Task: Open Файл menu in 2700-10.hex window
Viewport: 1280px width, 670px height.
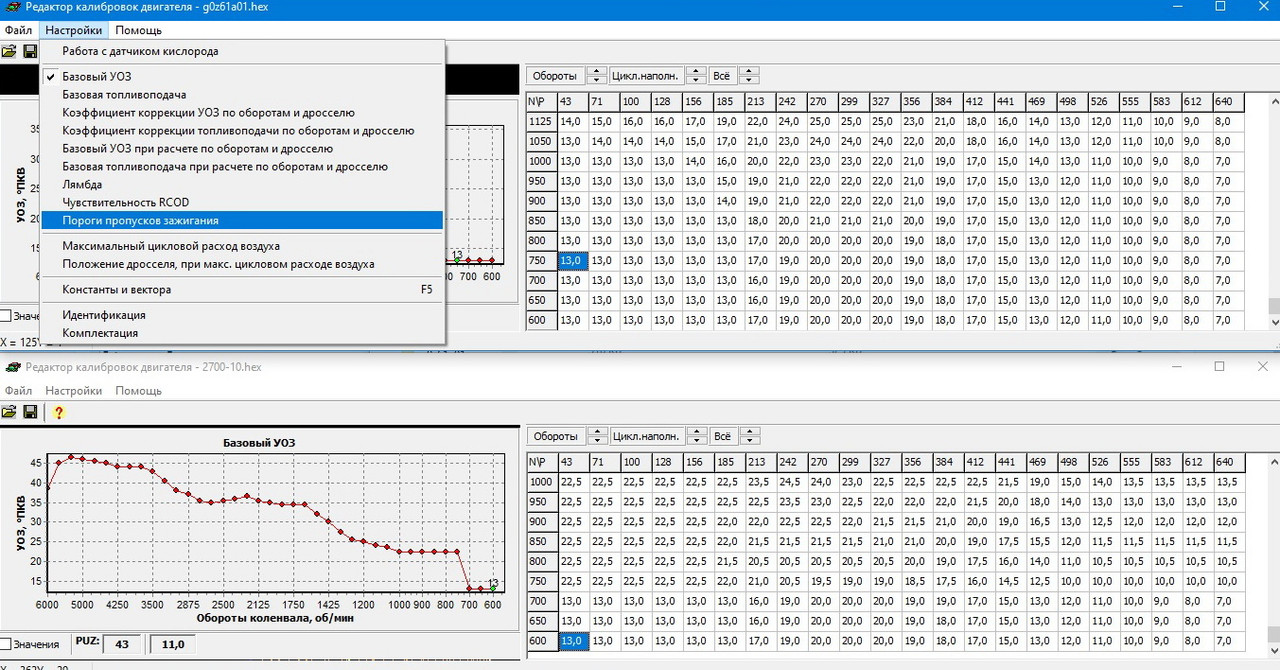Action: 18,391
